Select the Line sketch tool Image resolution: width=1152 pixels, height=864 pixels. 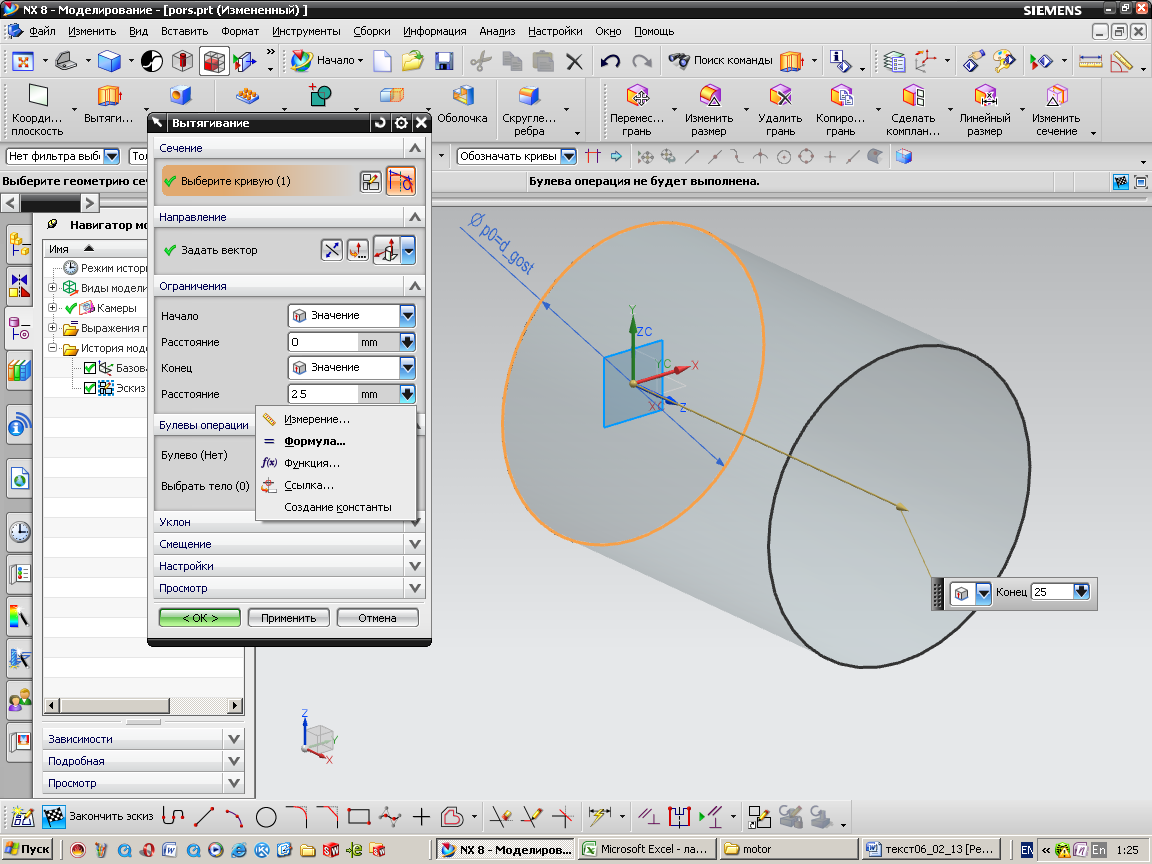click(204, 816)
